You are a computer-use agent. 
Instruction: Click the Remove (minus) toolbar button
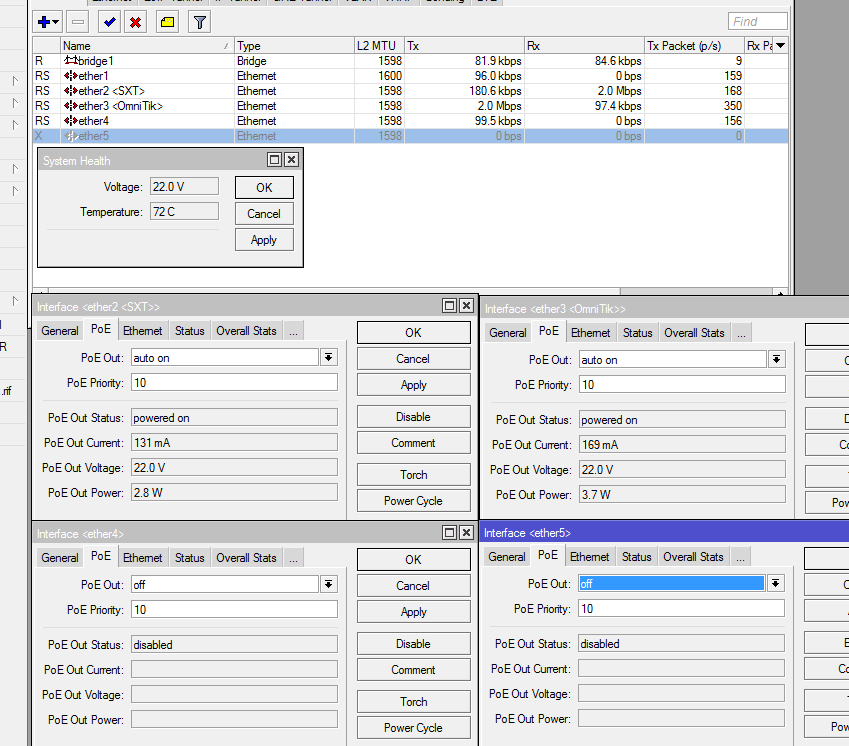pyautogui.click(x=78, y=21)
